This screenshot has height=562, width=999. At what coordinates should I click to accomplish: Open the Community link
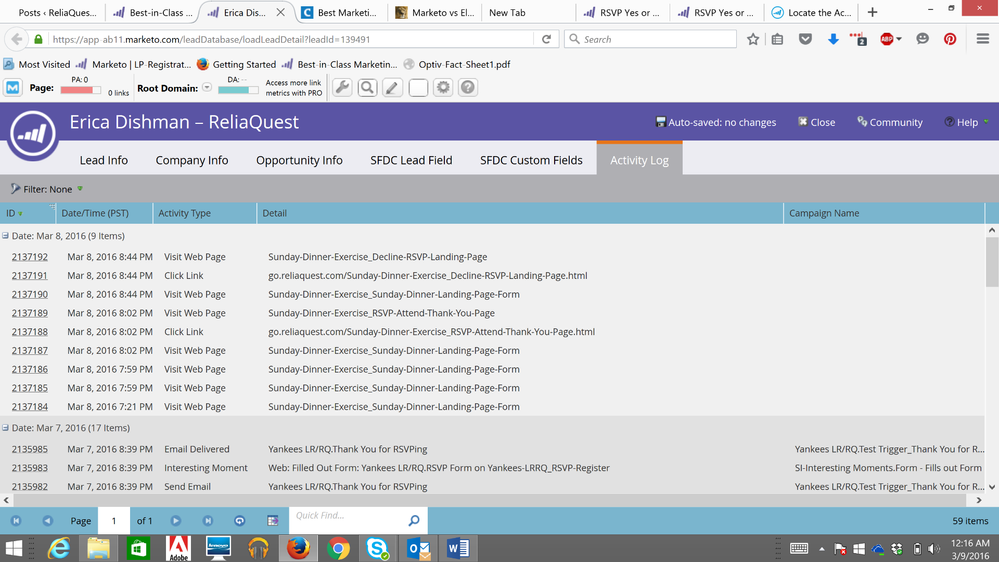889,122
